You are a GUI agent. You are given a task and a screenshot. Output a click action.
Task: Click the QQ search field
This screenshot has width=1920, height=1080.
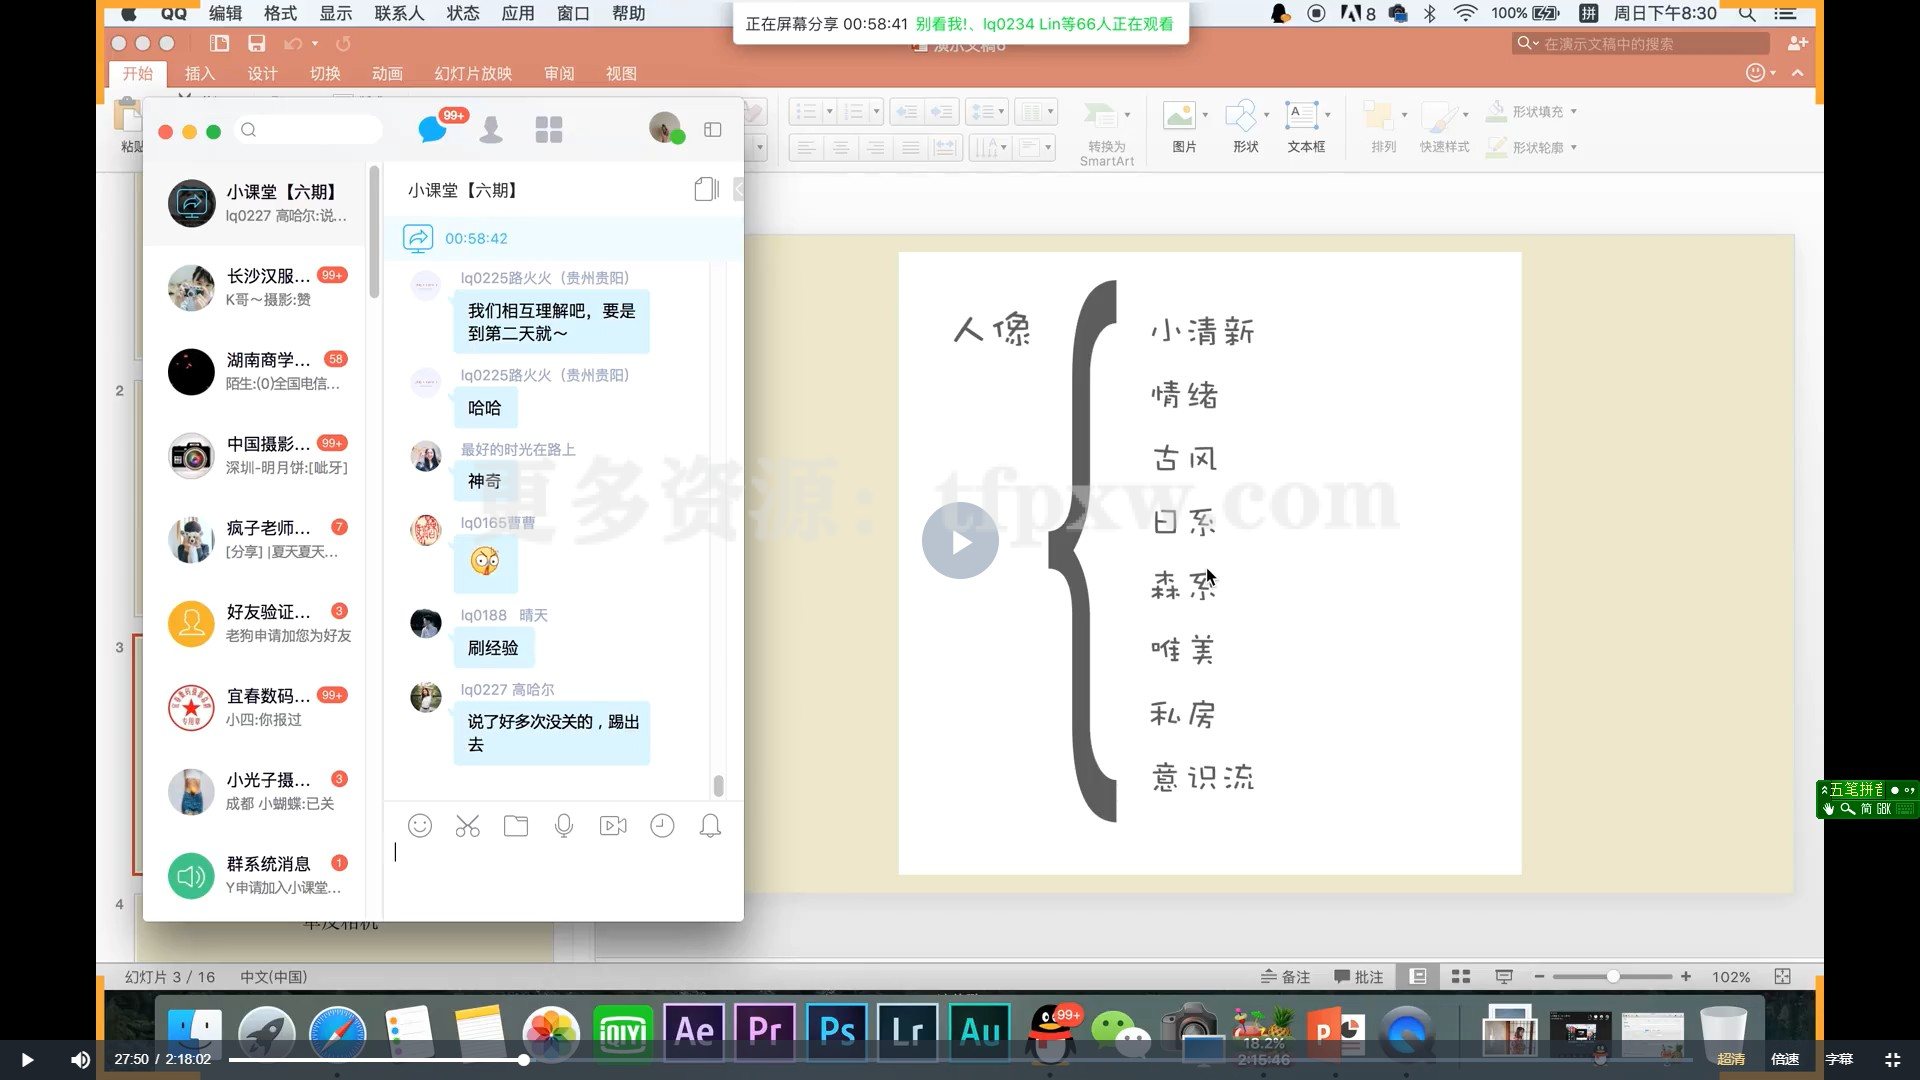pos(309,130)
